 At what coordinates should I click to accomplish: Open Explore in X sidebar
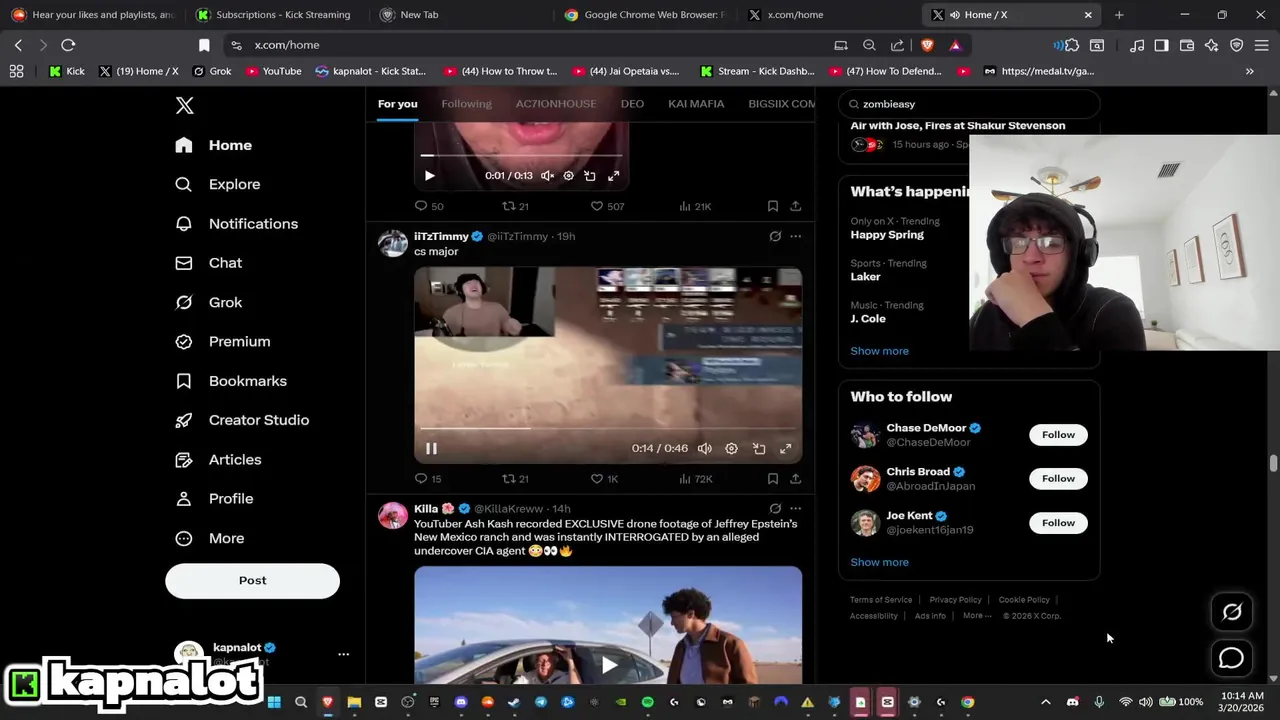point(217,184)
